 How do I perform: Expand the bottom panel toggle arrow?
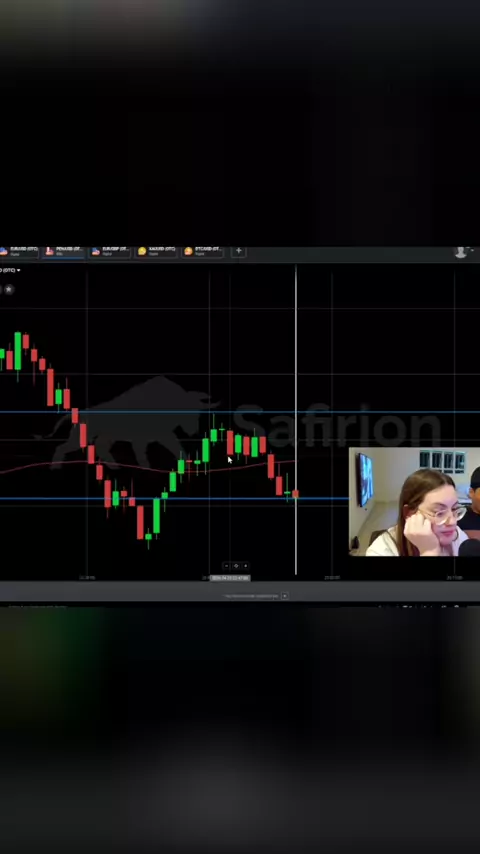(284, 596)
